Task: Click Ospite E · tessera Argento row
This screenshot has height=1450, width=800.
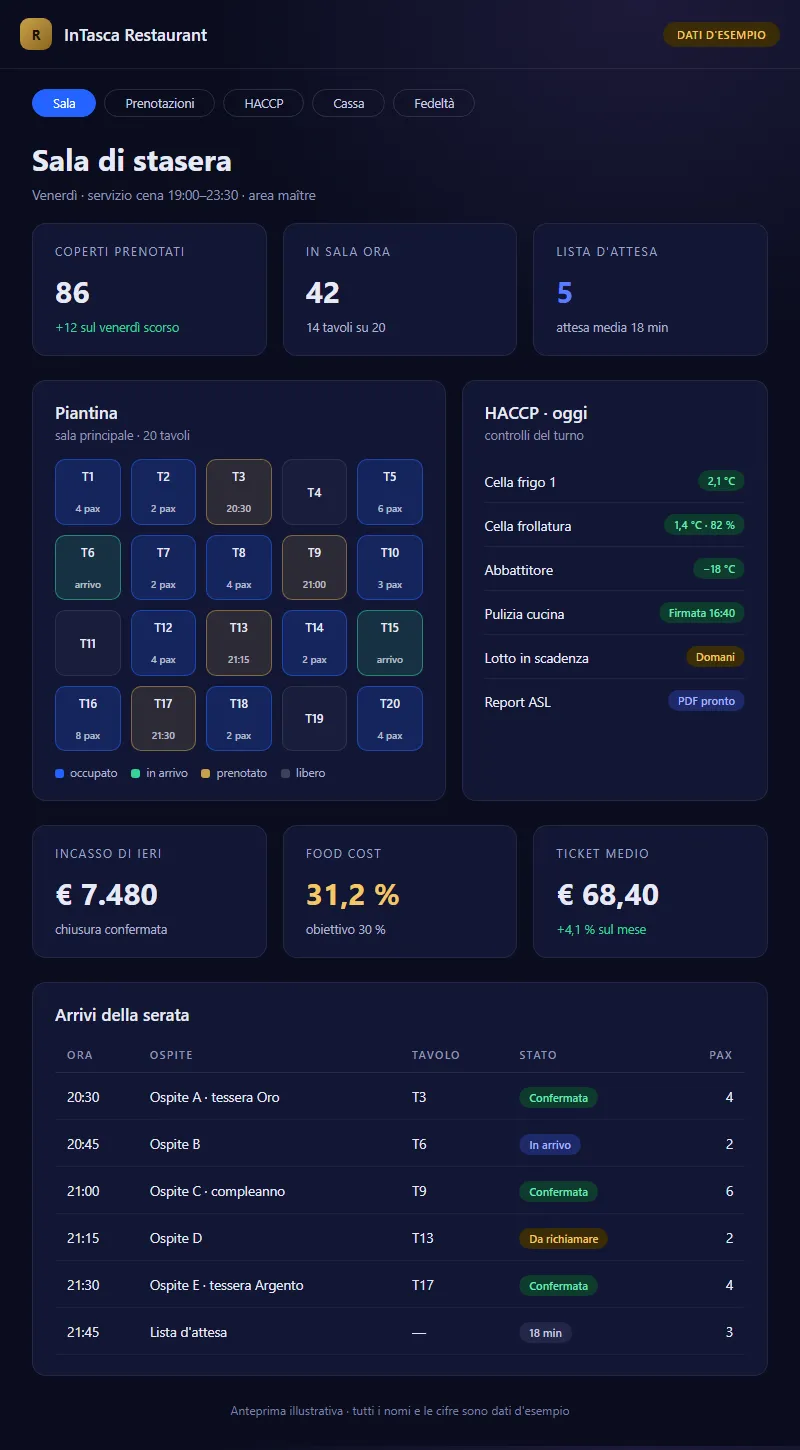Action: pyautogui.click(x=400, y=1286)
